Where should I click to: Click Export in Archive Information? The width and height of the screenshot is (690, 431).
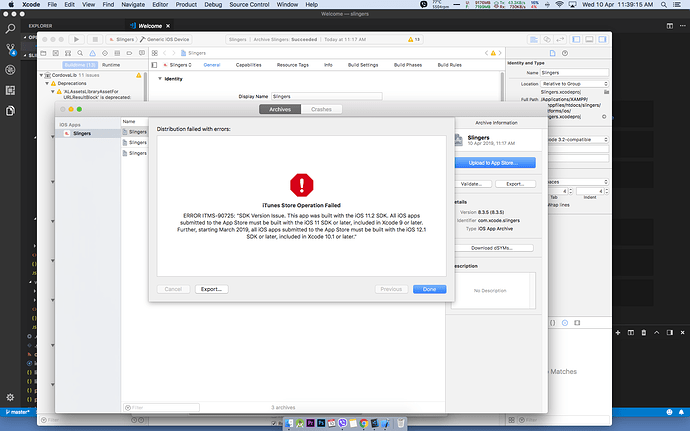[x=515, y=184]
